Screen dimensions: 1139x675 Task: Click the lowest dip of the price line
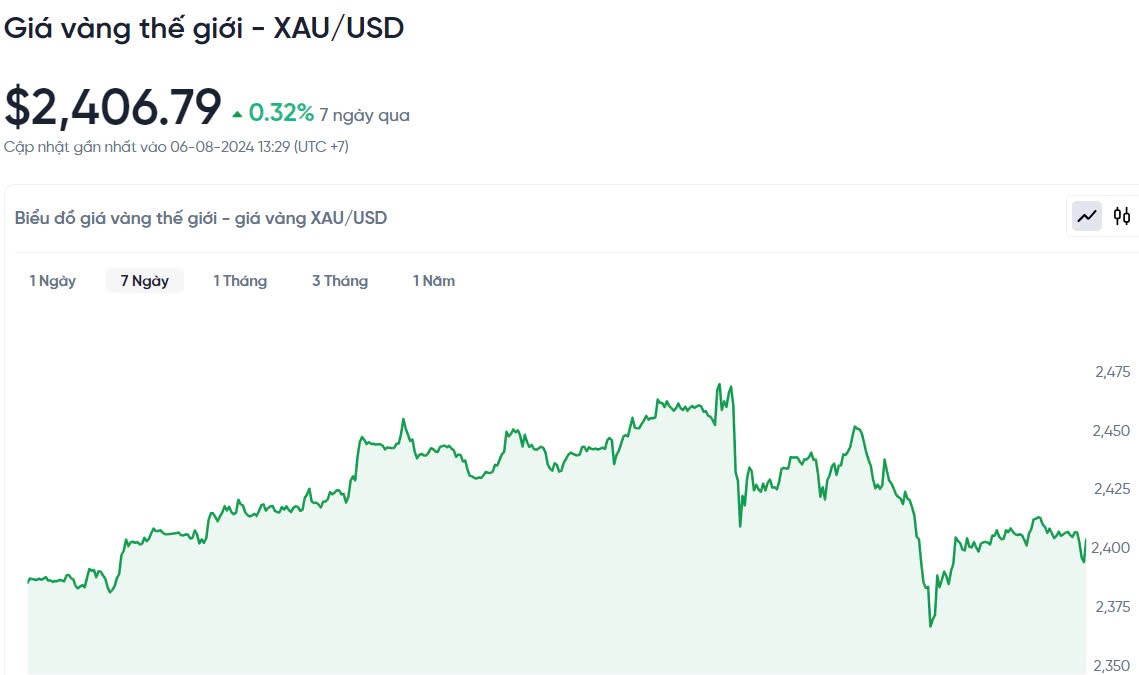pos(930,626)
